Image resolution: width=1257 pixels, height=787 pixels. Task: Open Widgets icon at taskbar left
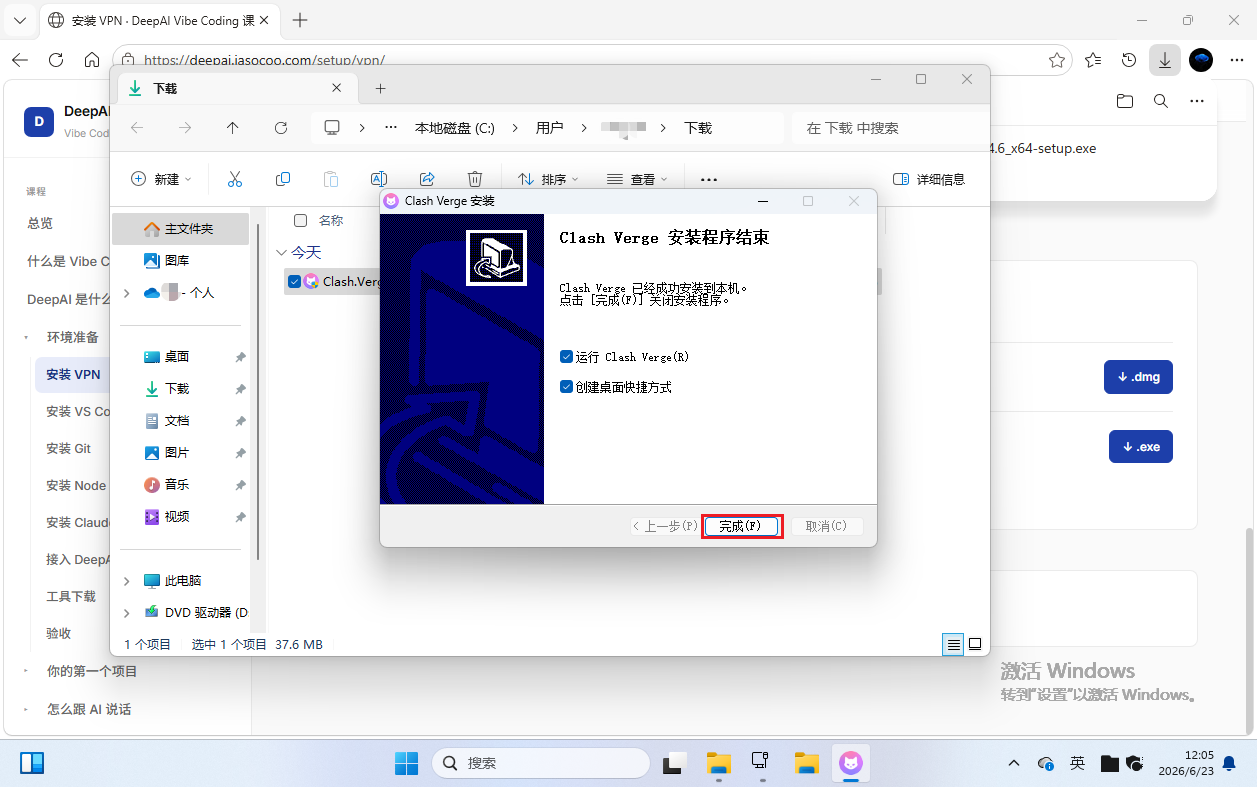32,763
